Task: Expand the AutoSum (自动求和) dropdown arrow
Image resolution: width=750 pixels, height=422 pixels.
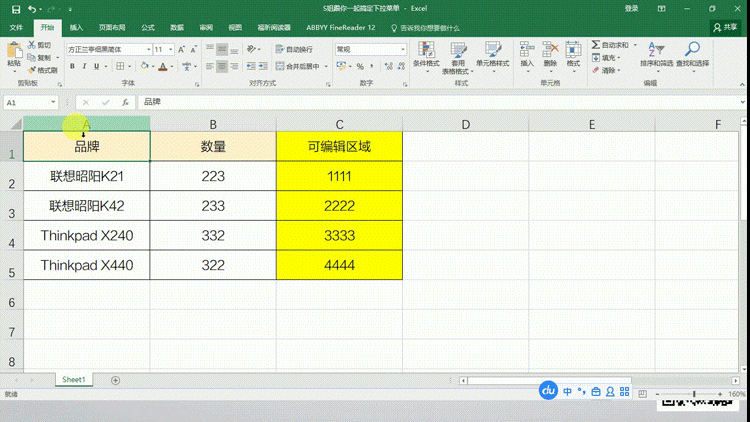Action: tap(635, 45)
